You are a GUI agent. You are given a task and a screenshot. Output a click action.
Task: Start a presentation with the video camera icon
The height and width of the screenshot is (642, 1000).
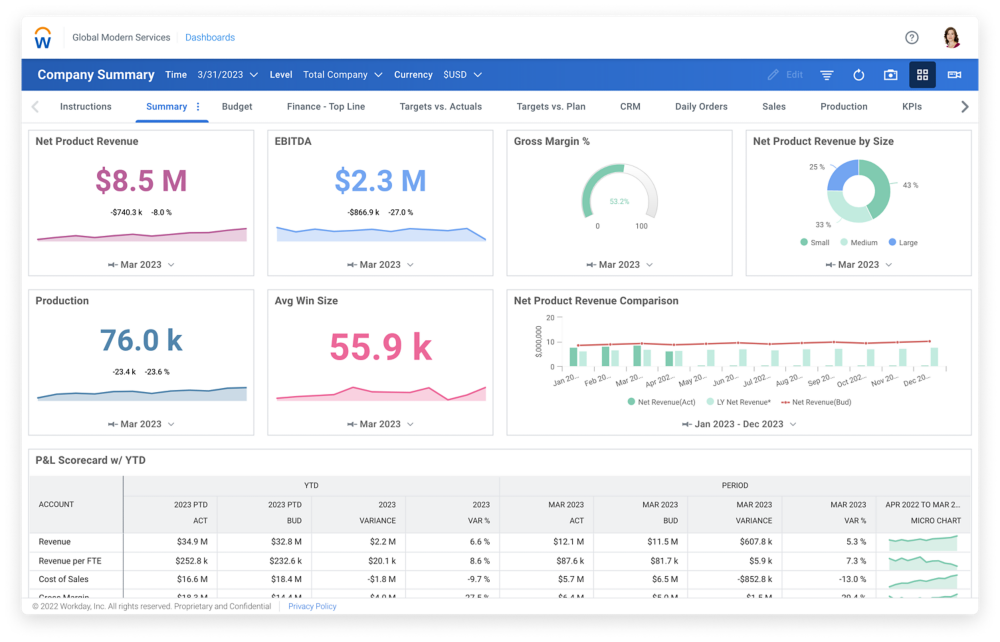[x=953, y=74]
